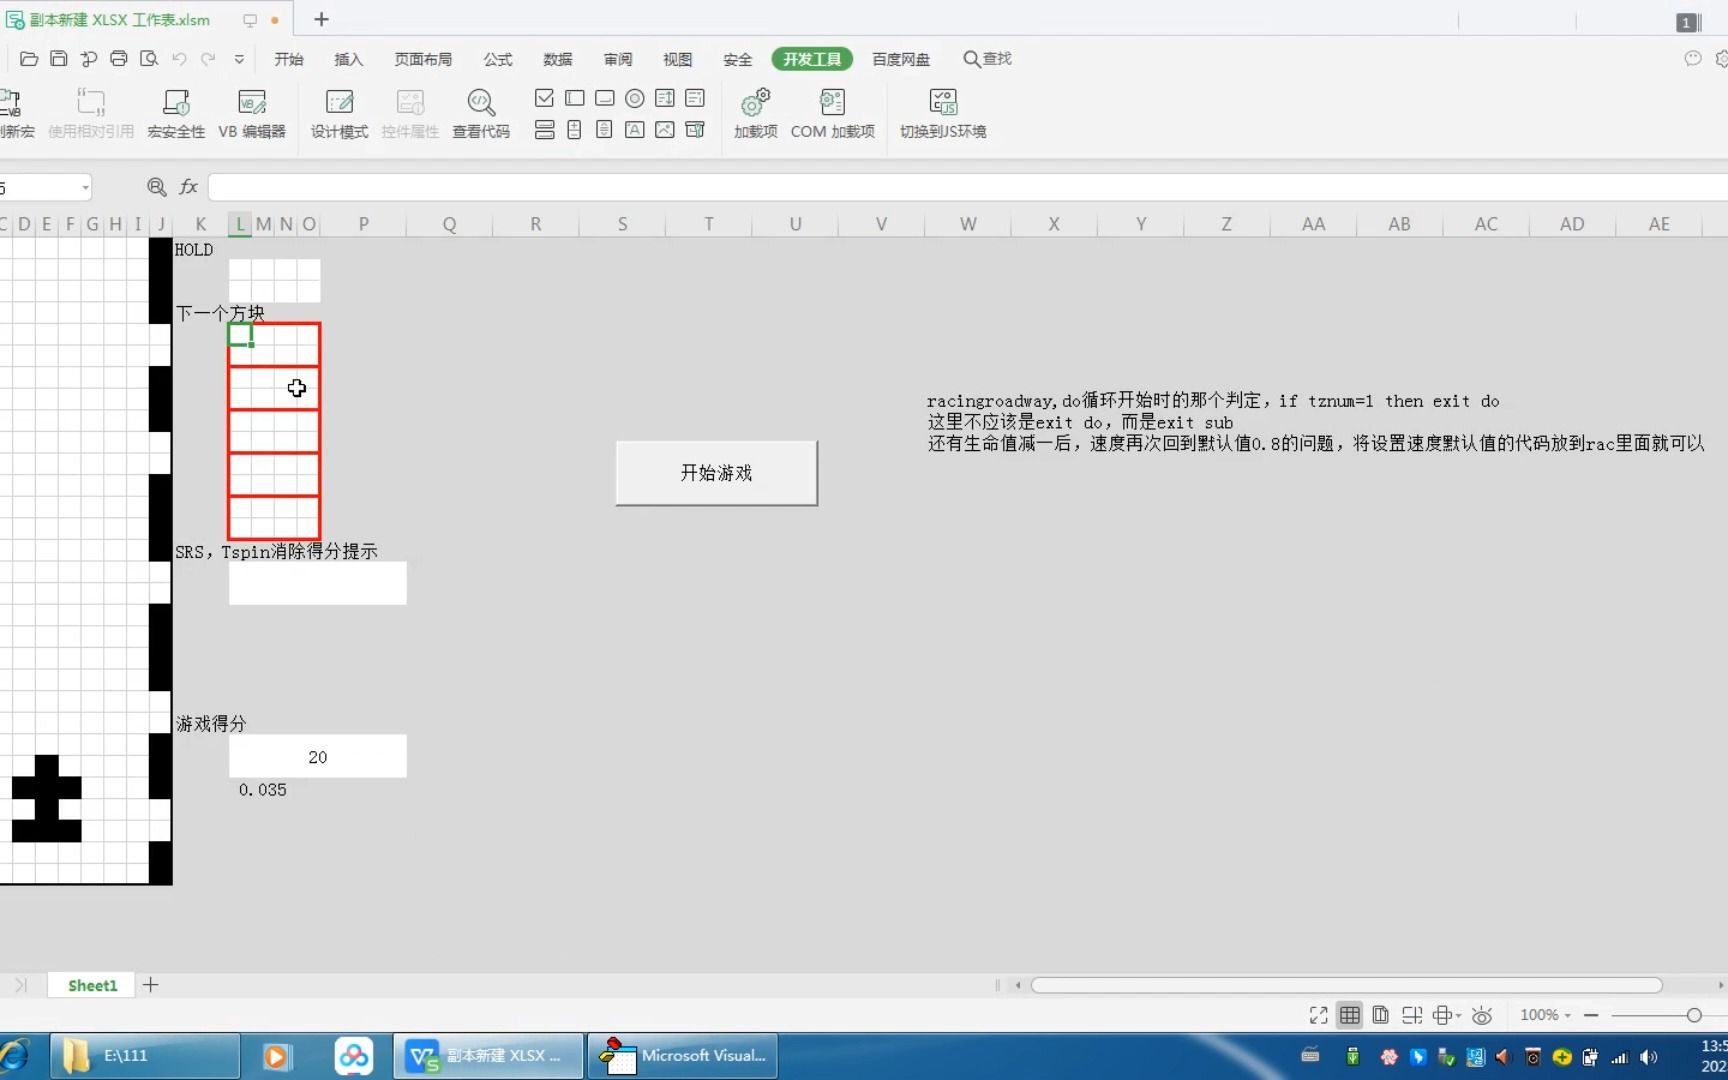Image resolution: width=1728 pixels, height=1080 pixels.
Task: Open 宏安全性 macro security settings
Action: [176, 113]
